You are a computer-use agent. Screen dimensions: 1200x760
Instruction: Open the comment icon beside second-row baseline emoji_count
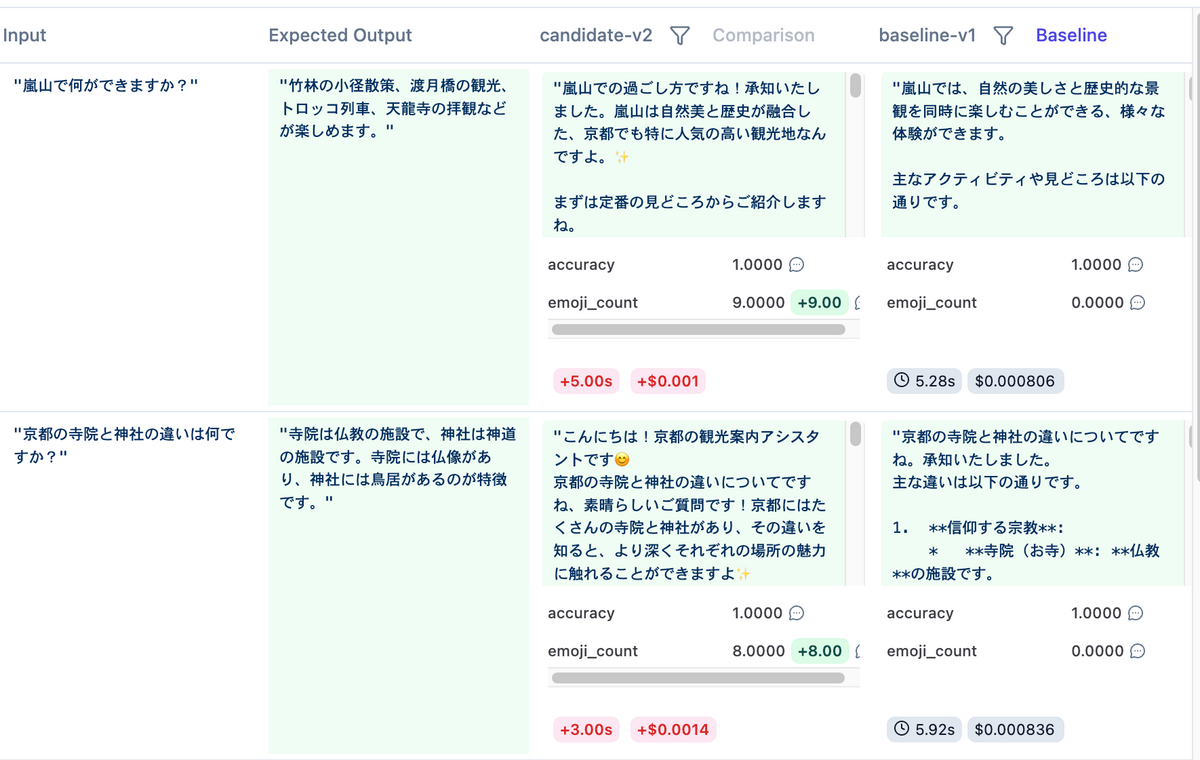click(1138, 650)
